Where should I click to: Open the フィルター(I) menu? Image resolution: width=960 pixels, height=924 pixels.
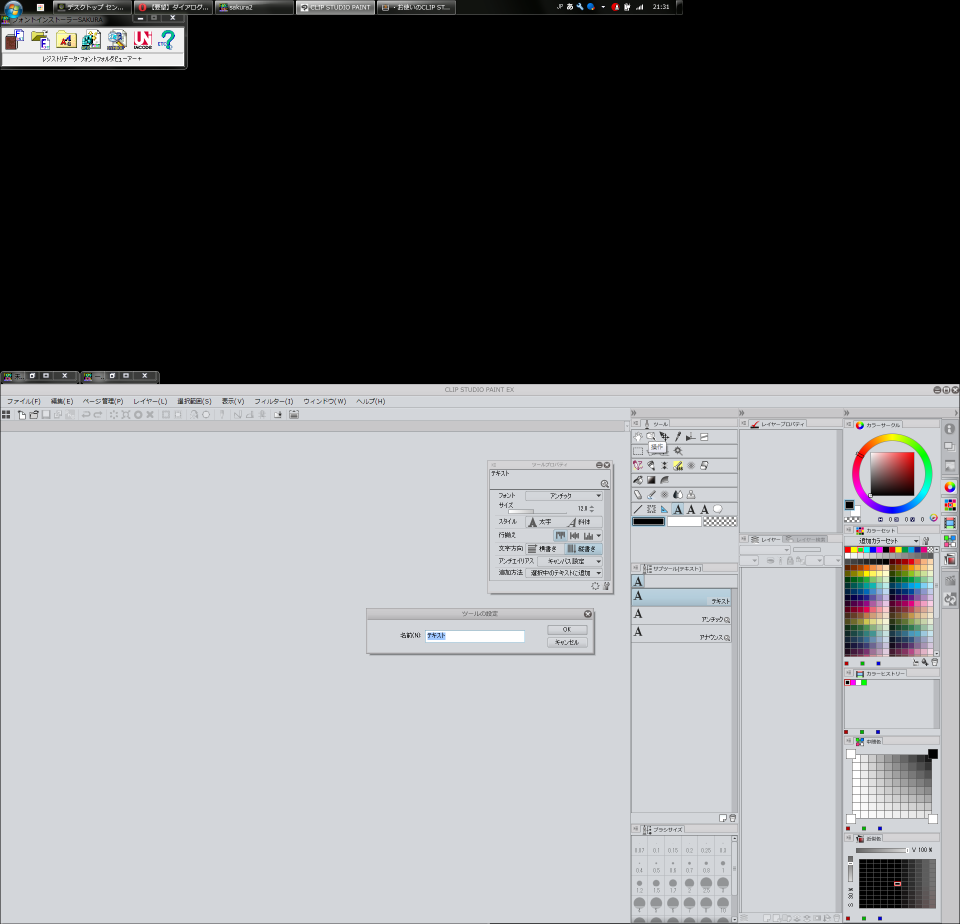pyautogui.click(x=273, y=401)
